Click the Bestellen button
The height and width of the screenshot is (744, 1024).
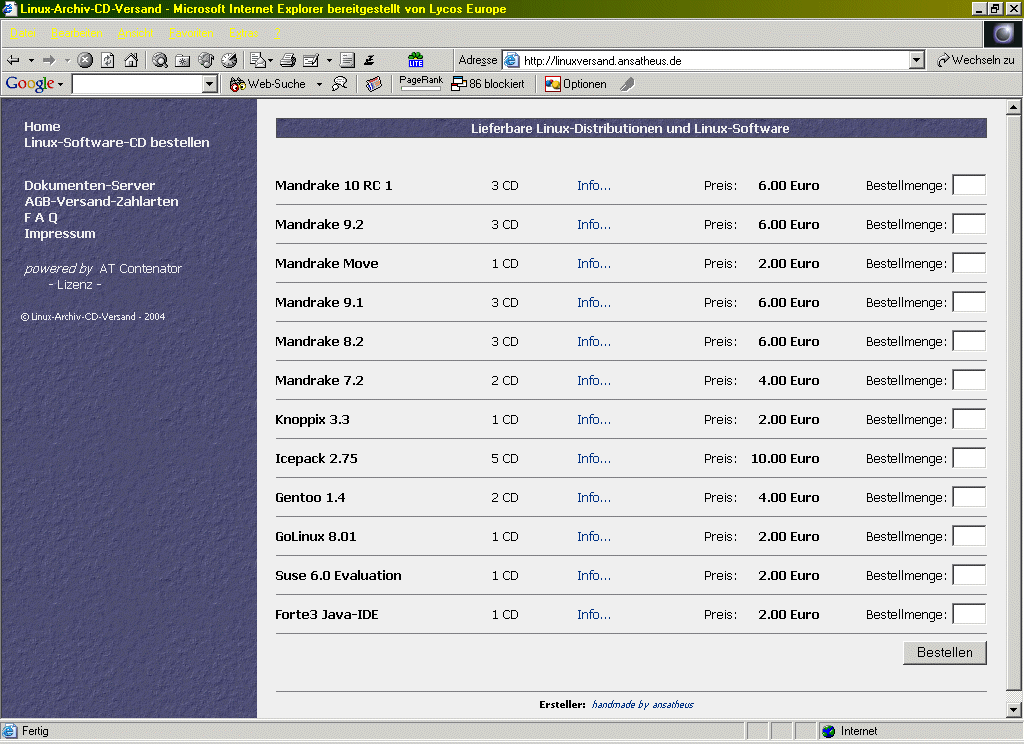(x=944, y=653)
